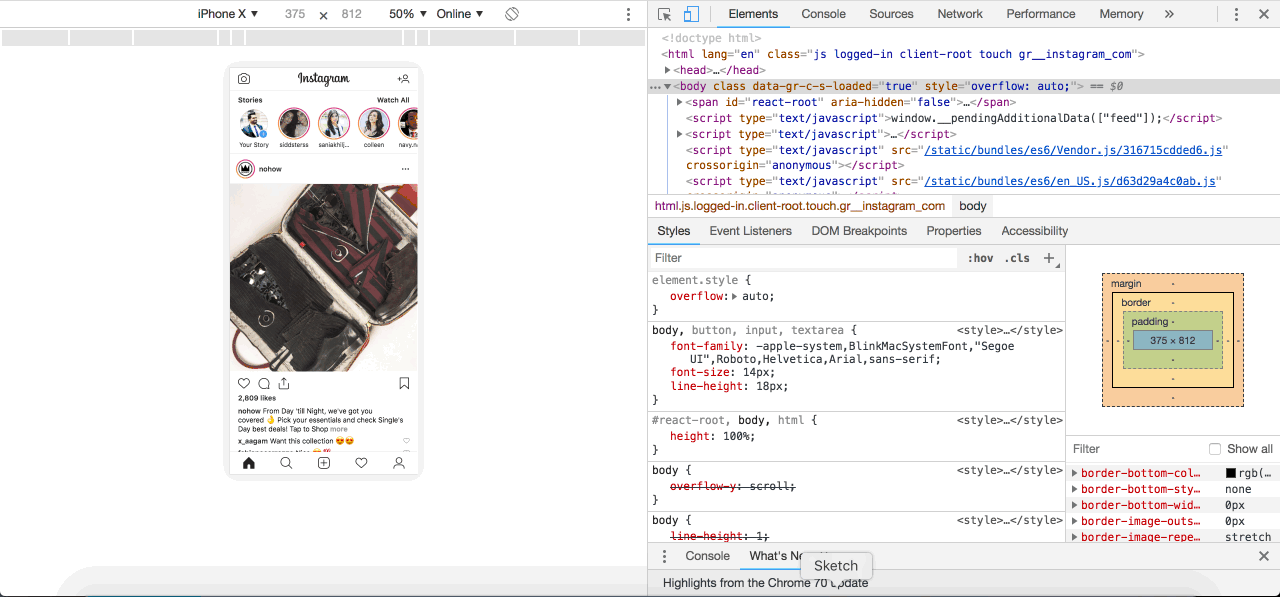Screen dimensions: 1280x597
Task: Click the border-bottom-color black swatch
Action: 1231,473
